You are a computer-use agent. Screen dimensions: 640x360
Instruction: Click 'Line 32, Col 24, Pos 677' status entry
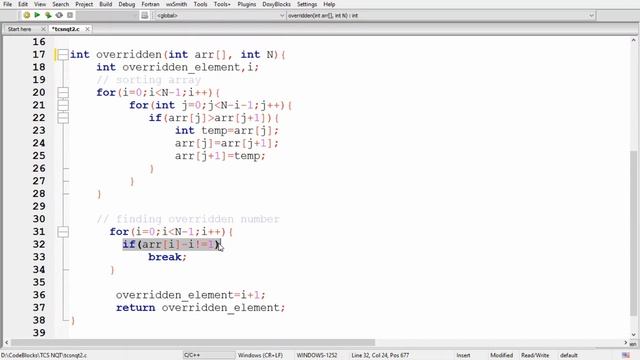pos(380,355)
